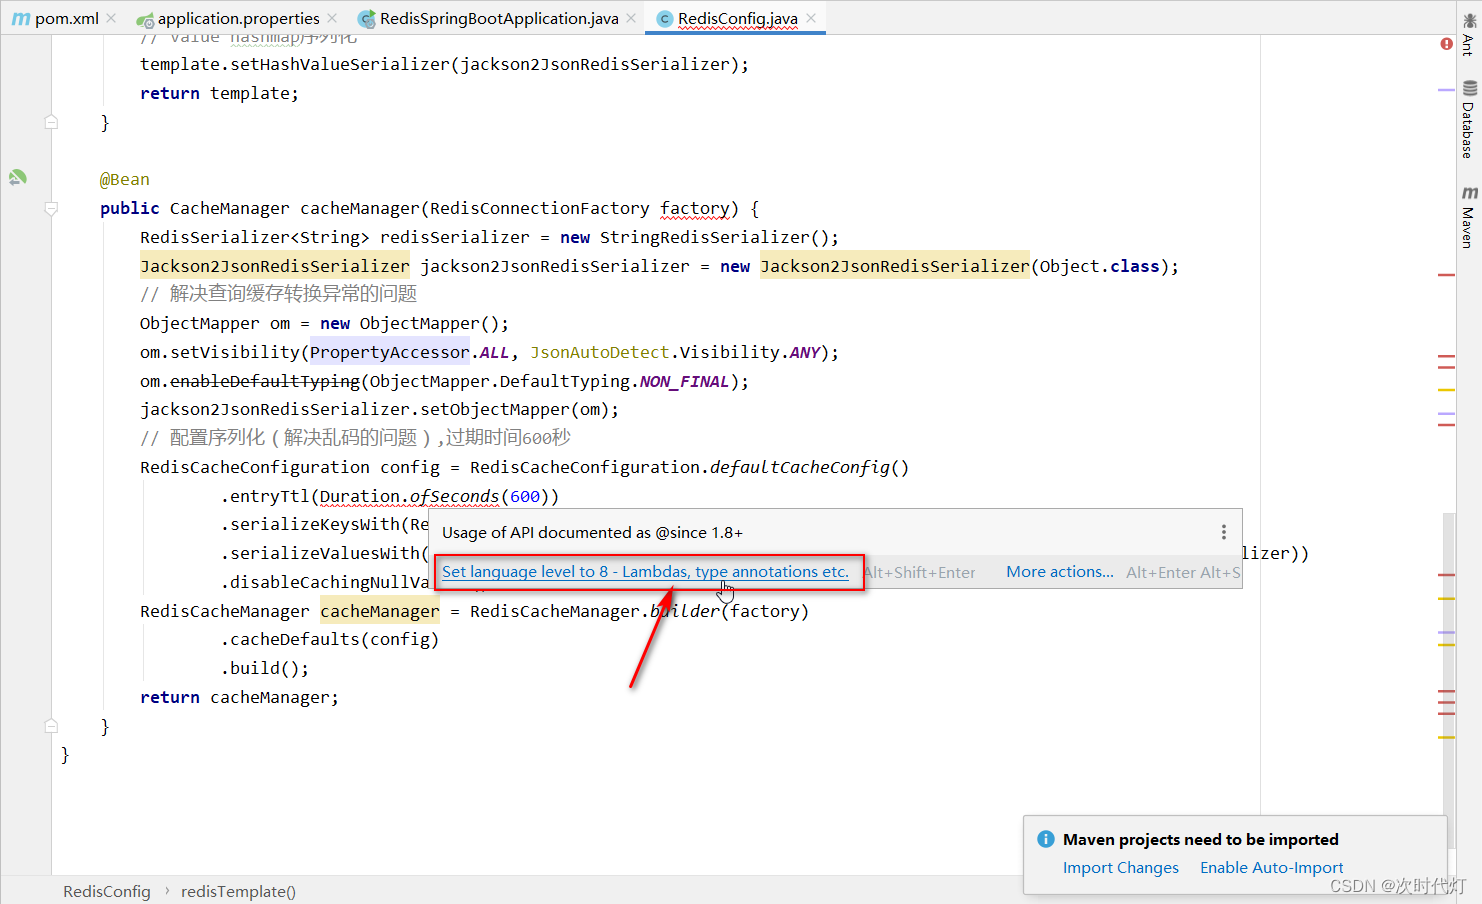Click the green Spring bean gutter icon
This screenshot has width=1482, height=904.
[17, 177]
